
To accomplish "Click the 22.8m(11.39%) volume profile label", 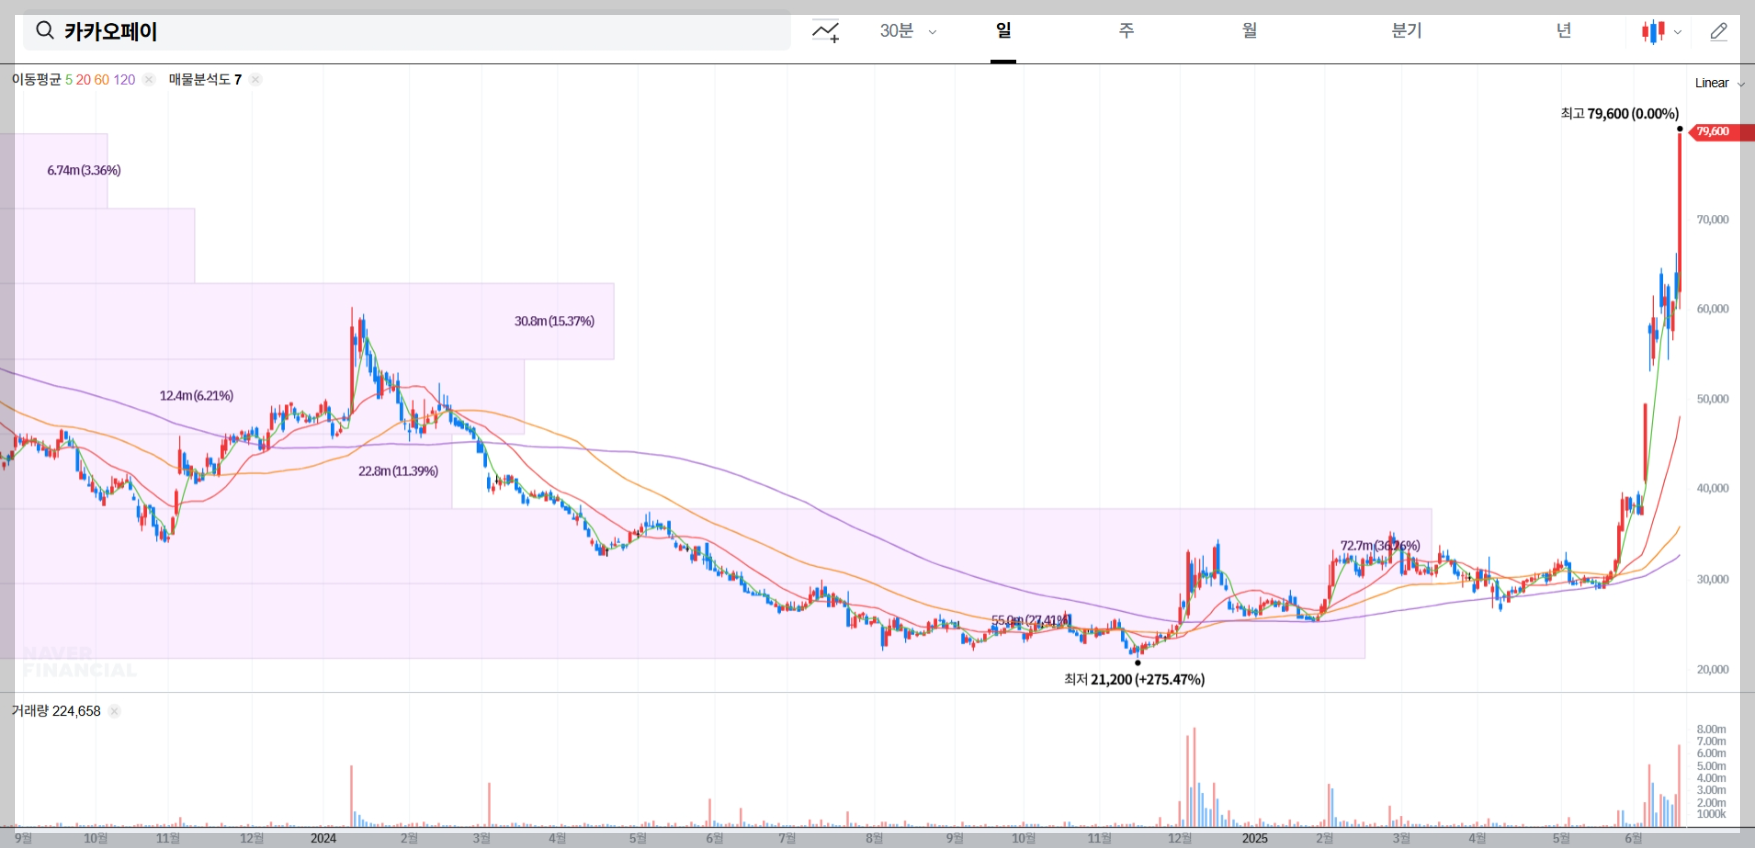I will point(398,471).
